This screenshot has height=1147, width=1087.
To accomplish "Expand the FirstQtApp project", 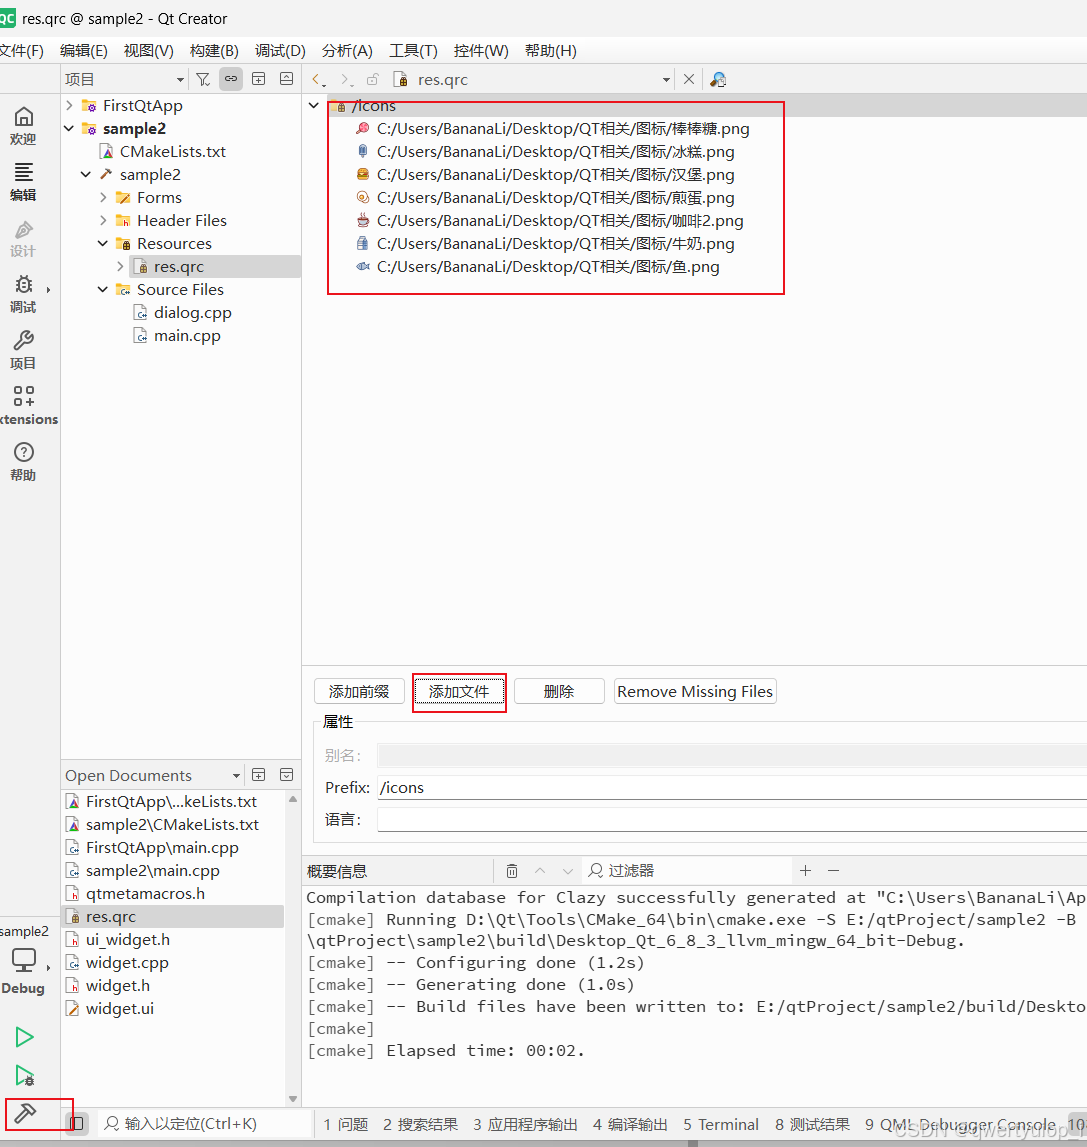I will (x=69, y=105).
